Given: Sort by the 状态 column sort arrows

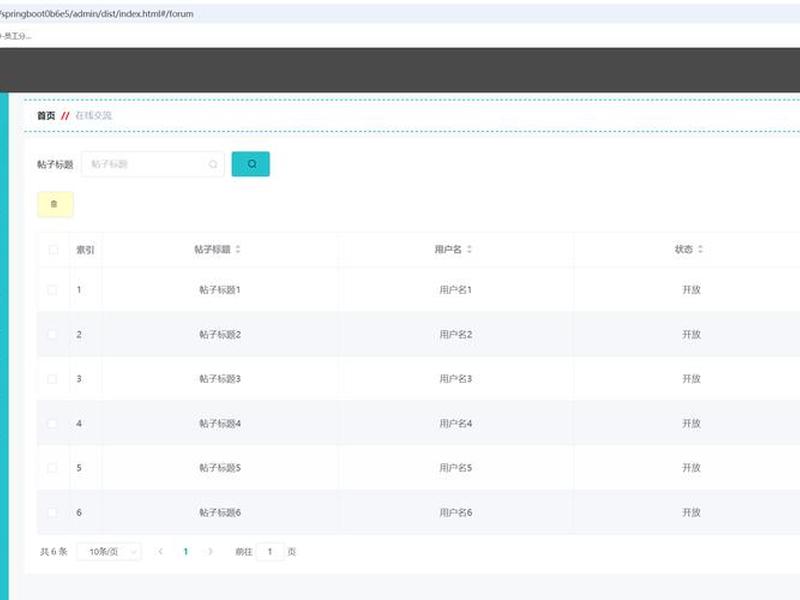Looking at the screenshot, I should point(701,249).
